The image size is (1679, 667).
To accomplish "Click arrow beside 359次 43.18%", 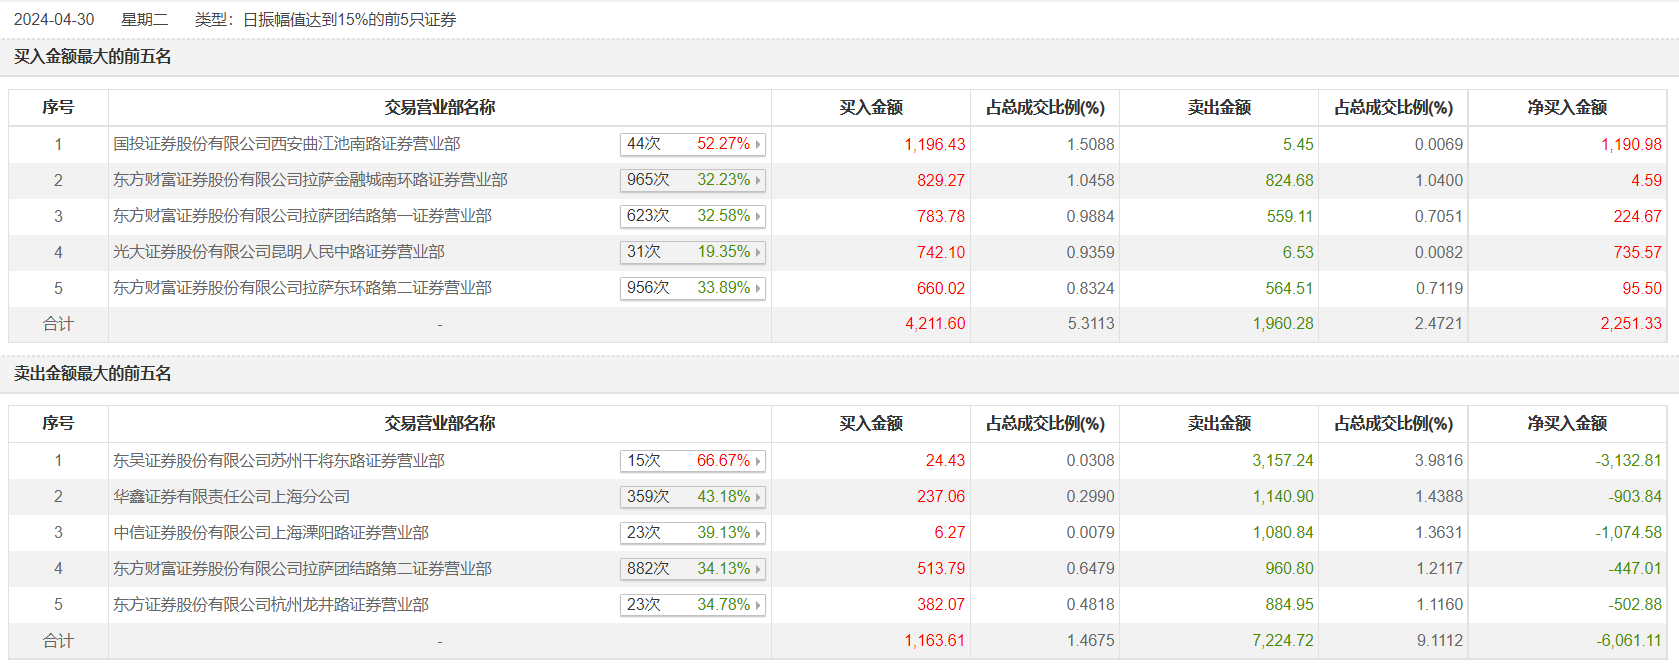I will click(x=758, y=497).
